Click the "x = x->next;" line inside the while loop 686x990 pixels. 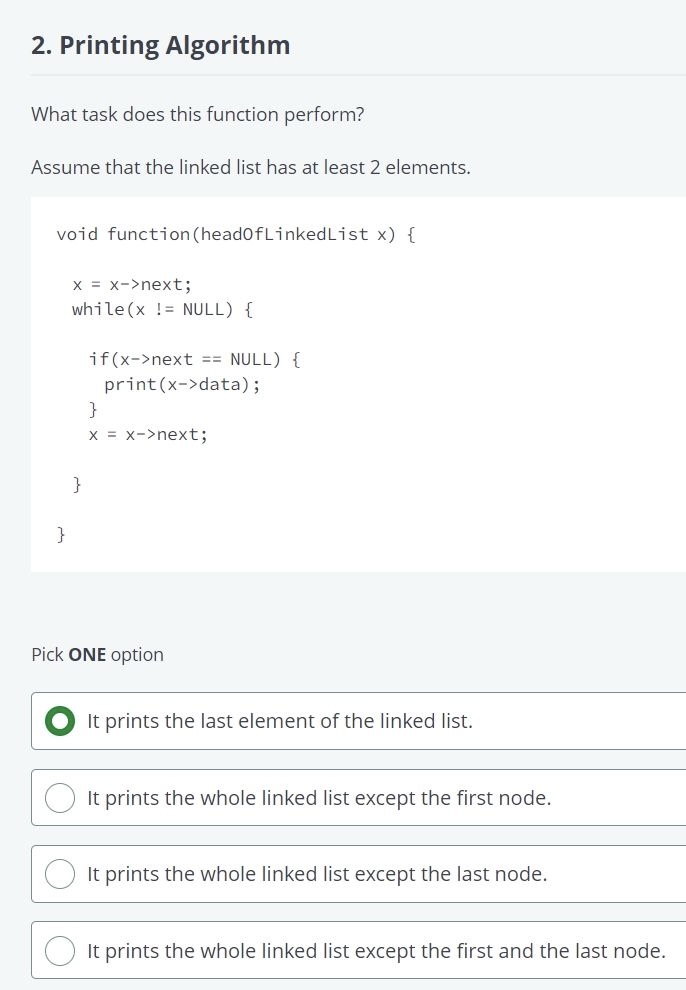point(148,434)
